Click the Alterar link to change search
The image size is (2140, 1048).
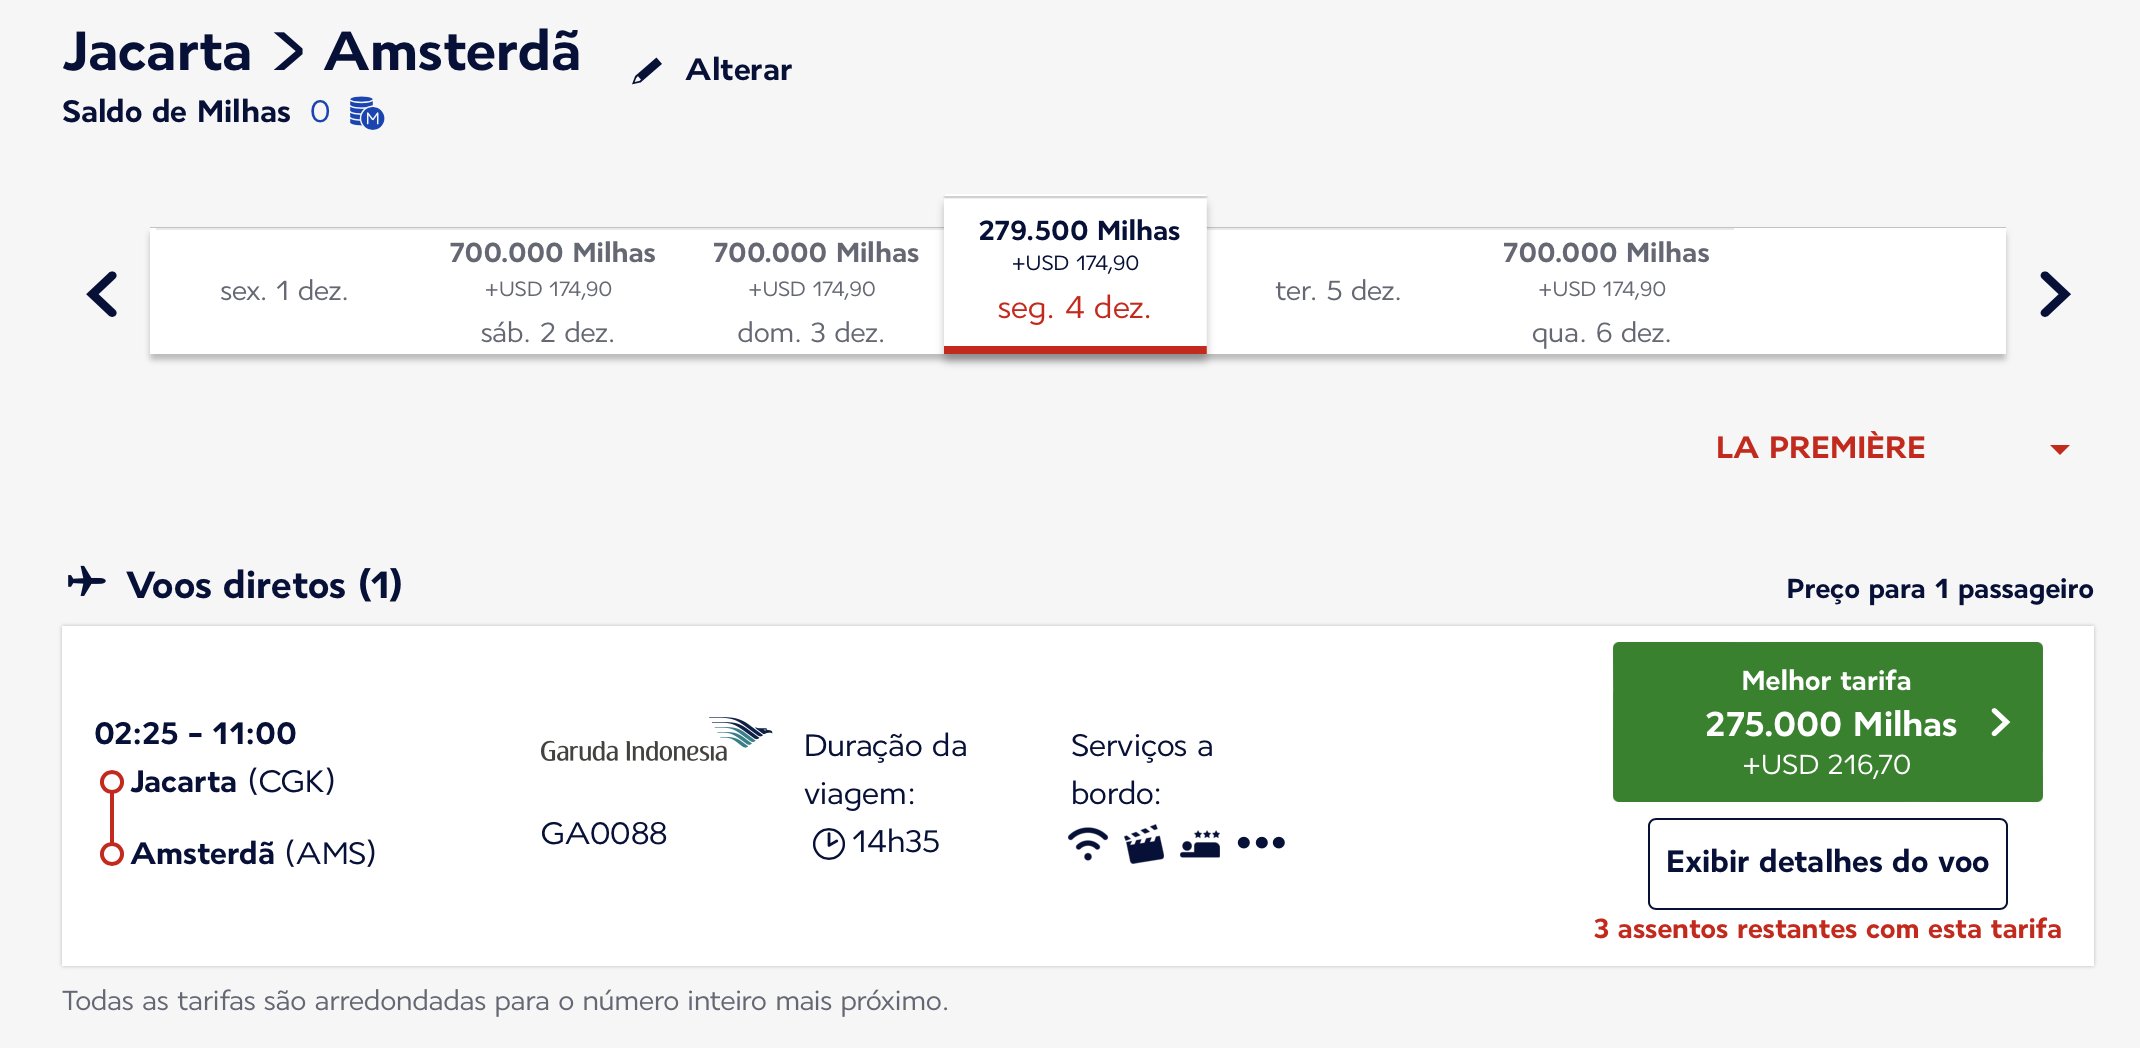point(738,70)
